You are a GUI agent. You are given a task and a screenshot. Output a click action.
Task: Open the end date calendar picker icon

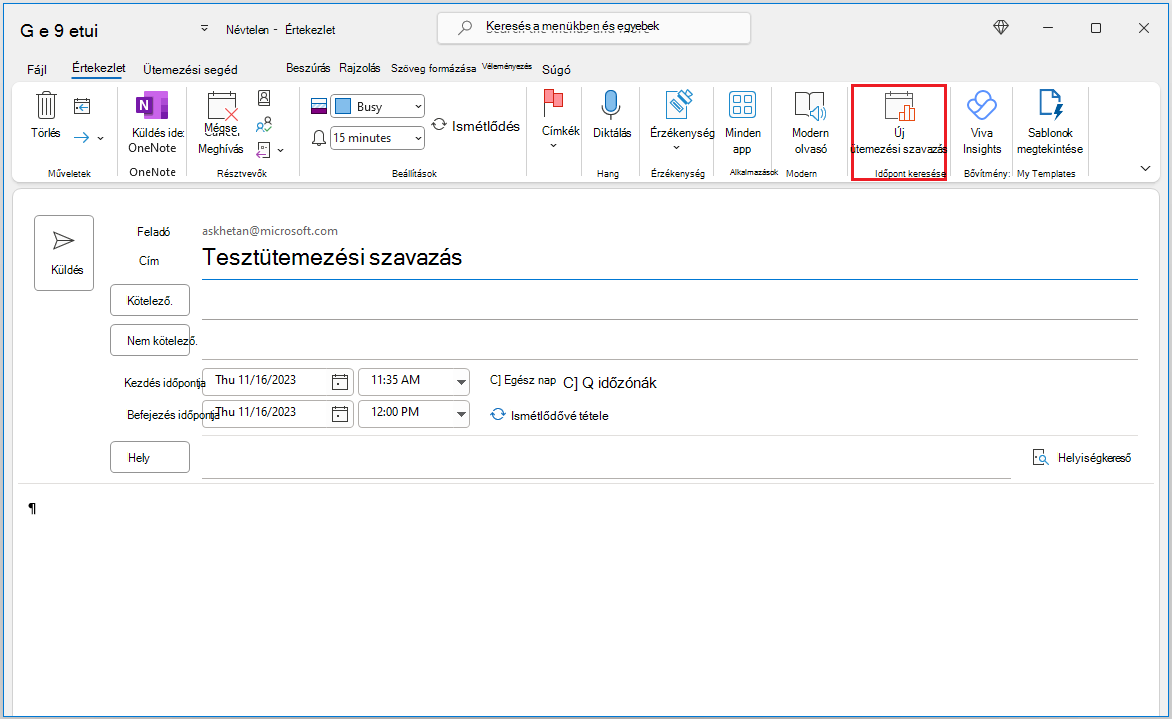click(x=340, y=414)
